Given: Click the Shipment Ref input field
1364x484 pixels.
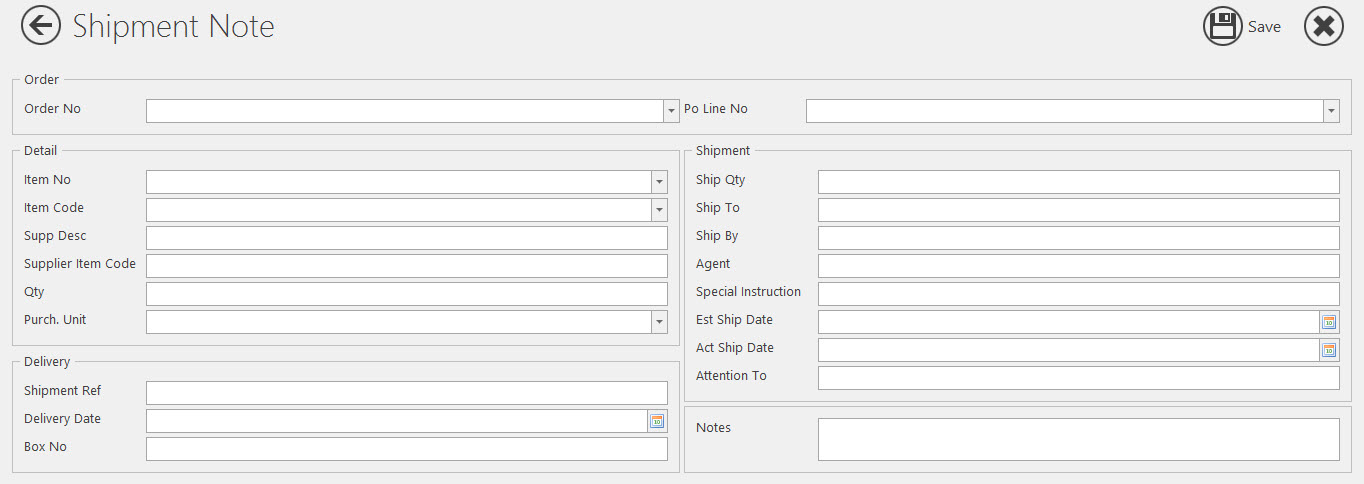Looking at the screenshot, I should [x=406, y=393].
